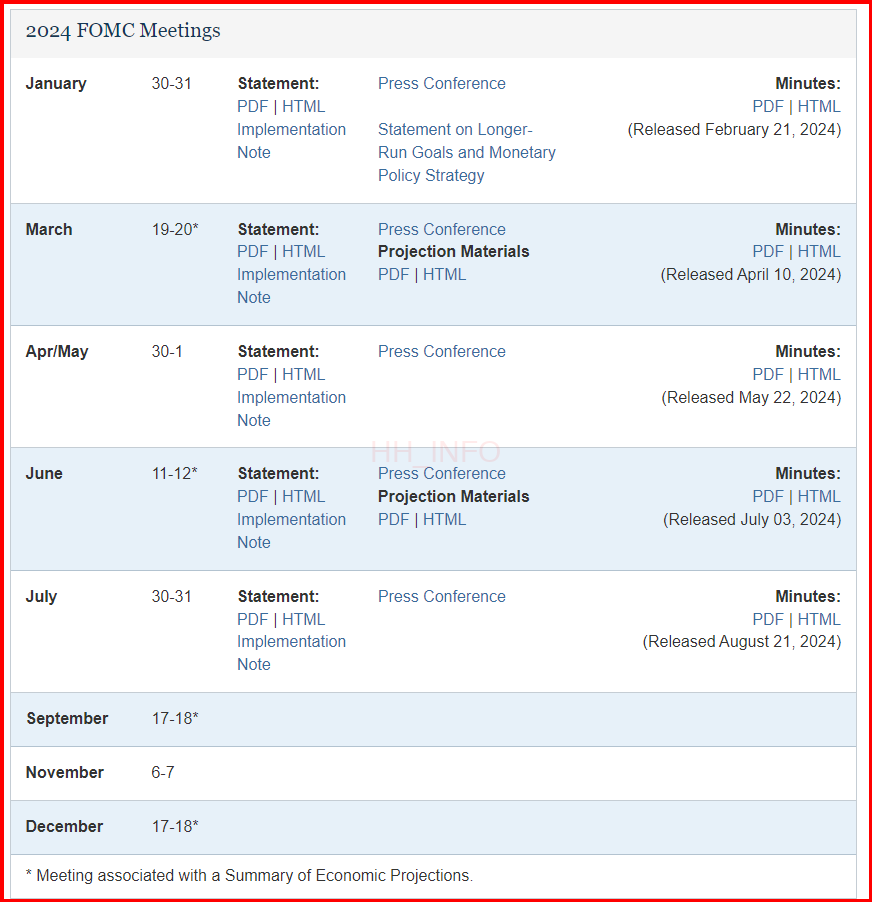Open Statement on Longer-Run Goals link
This screenshot has height=902, width=872.
[466, 152]
